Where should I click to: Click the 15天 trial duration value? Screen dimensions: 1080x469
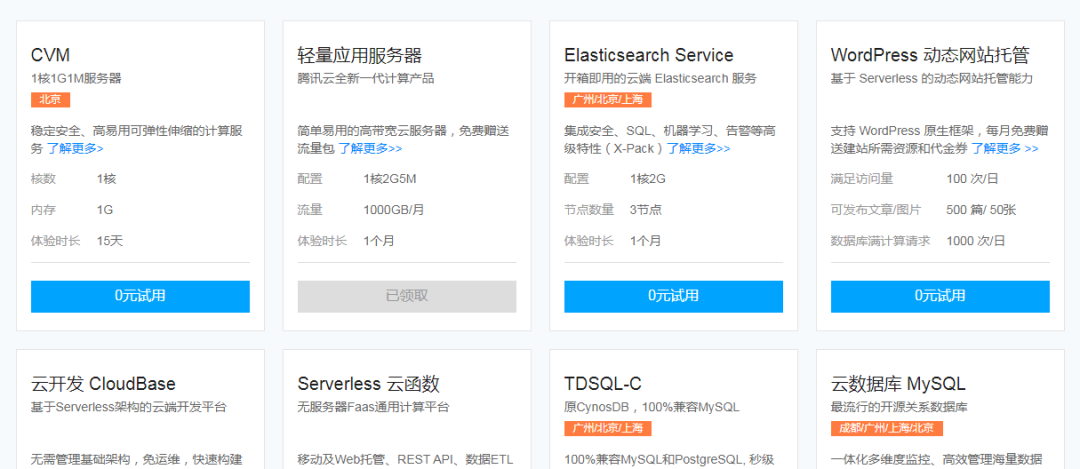point(110,241)
